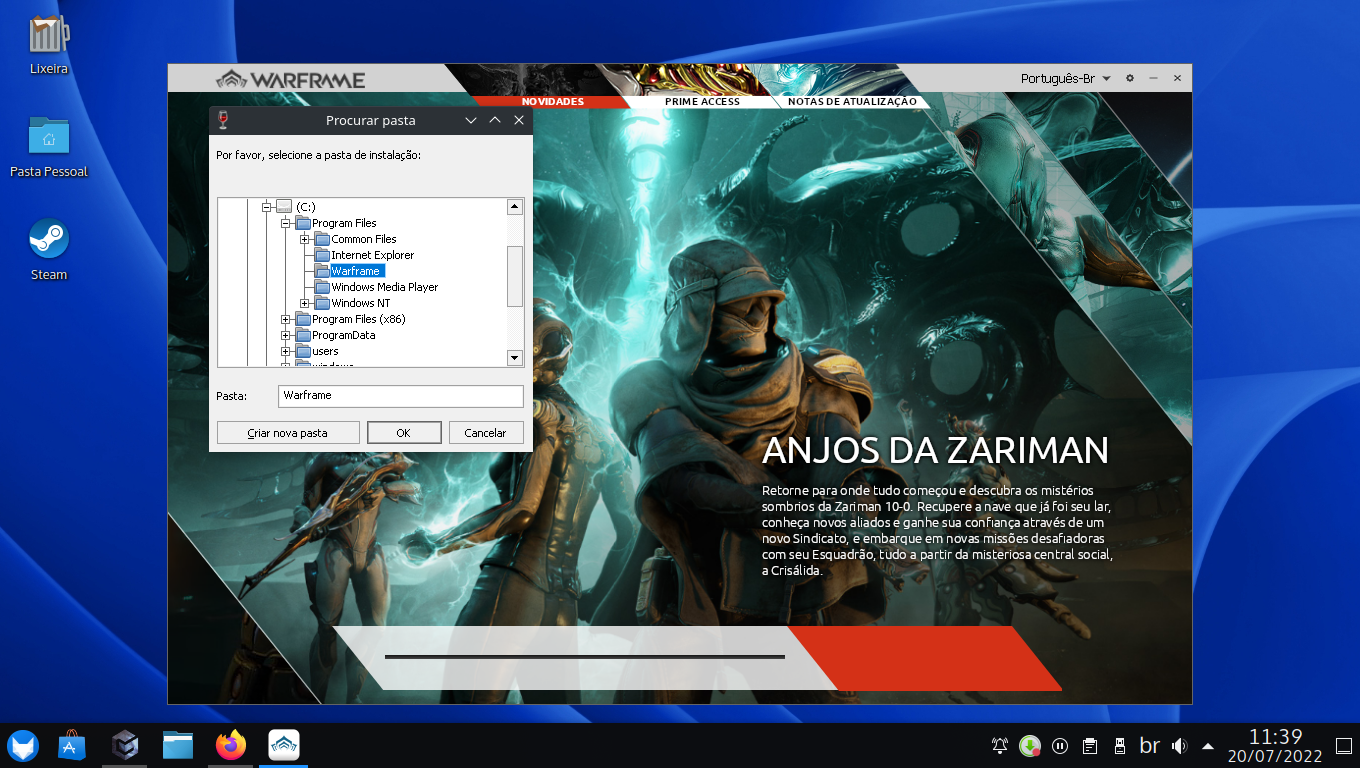
Task: Select the Program Files (x86) folder
Action: tap(359, 319)
